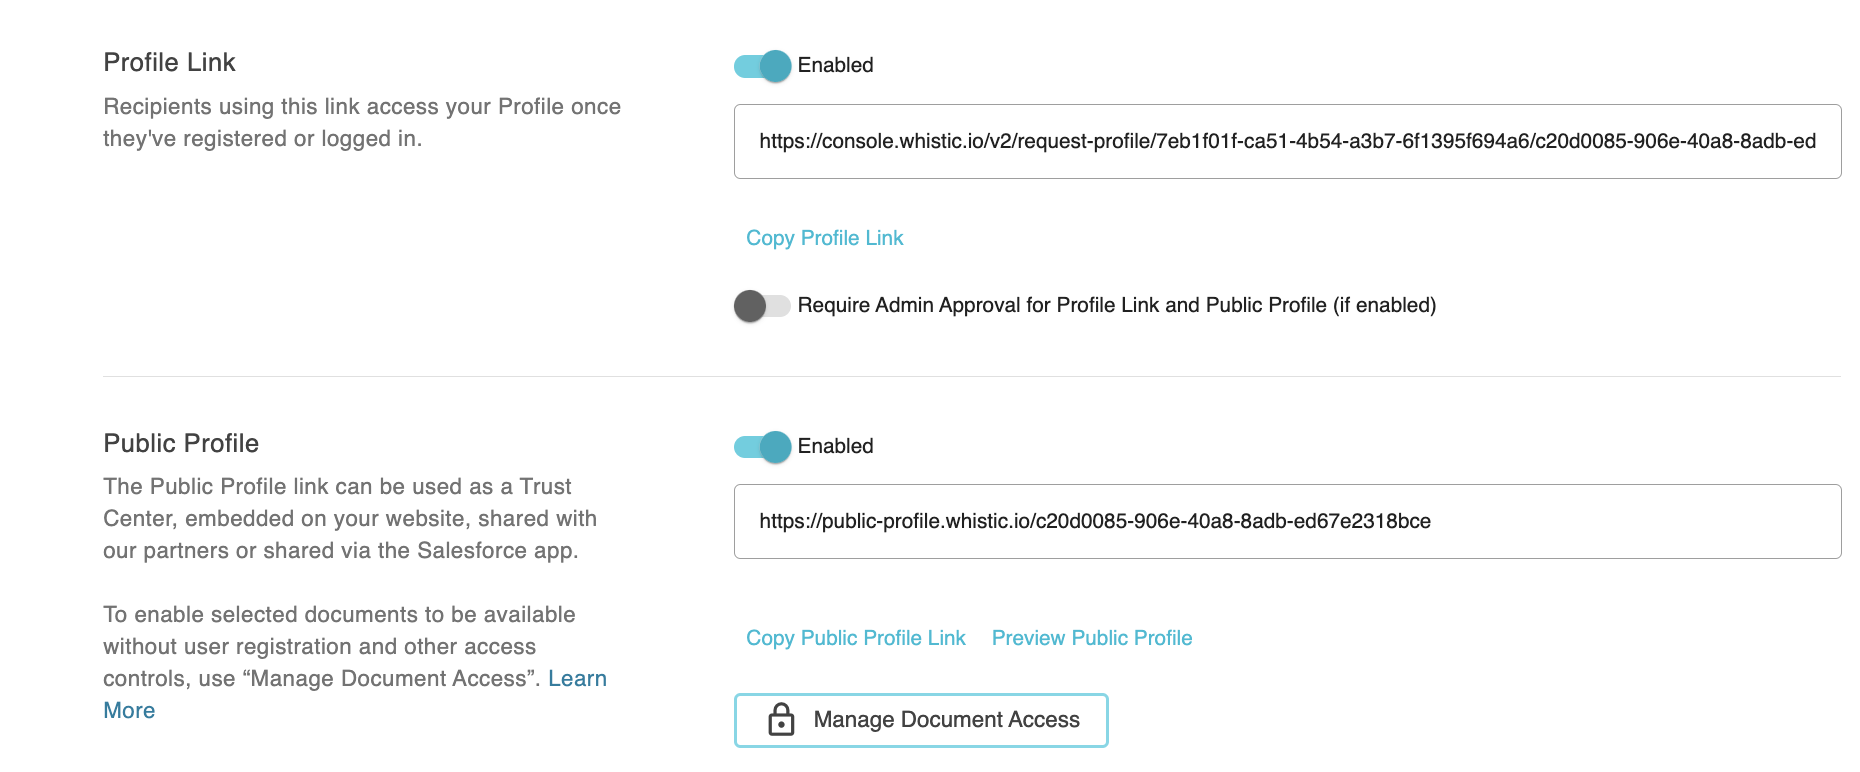Open Preview Public Profile
This screenshot has width=1860, height=772.
[1091, 638]
